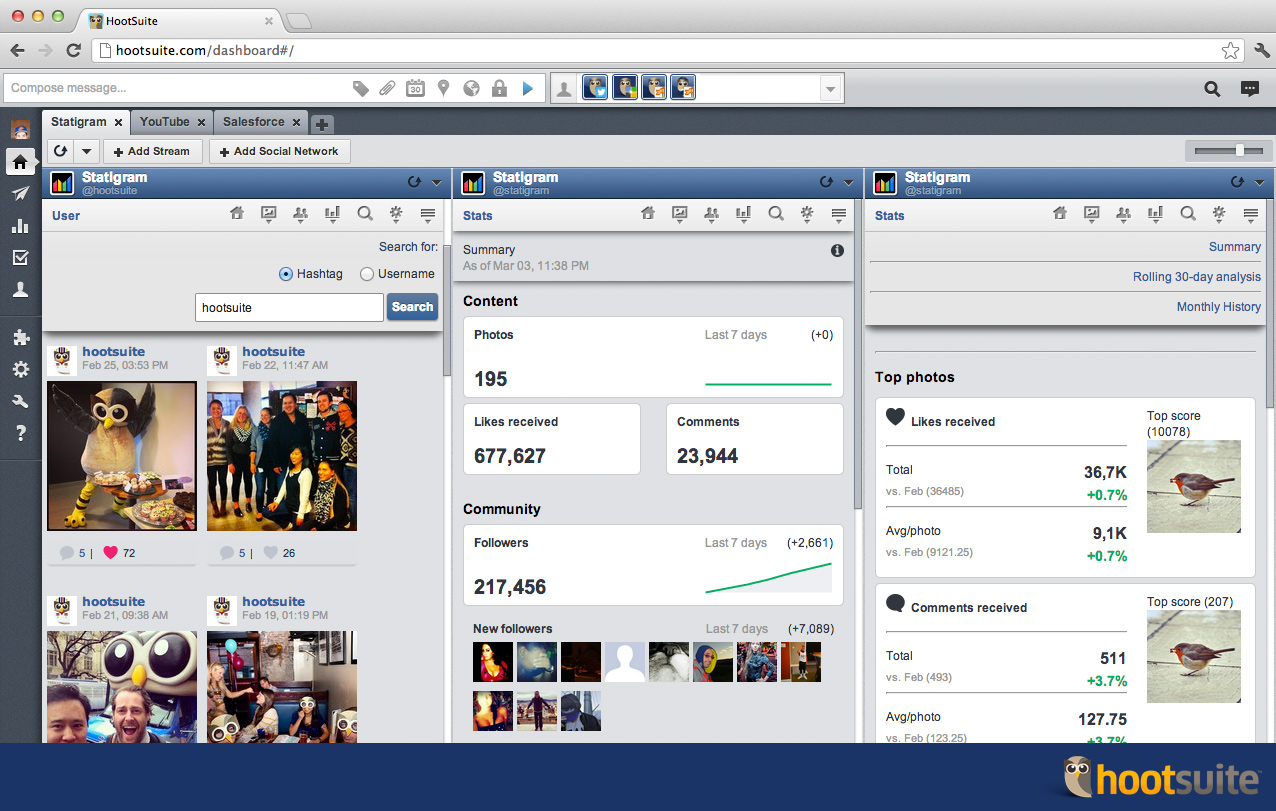Open the calendar scheduling icon
The height and width of the screenshot is (811, 1276).
pos(416,89)
